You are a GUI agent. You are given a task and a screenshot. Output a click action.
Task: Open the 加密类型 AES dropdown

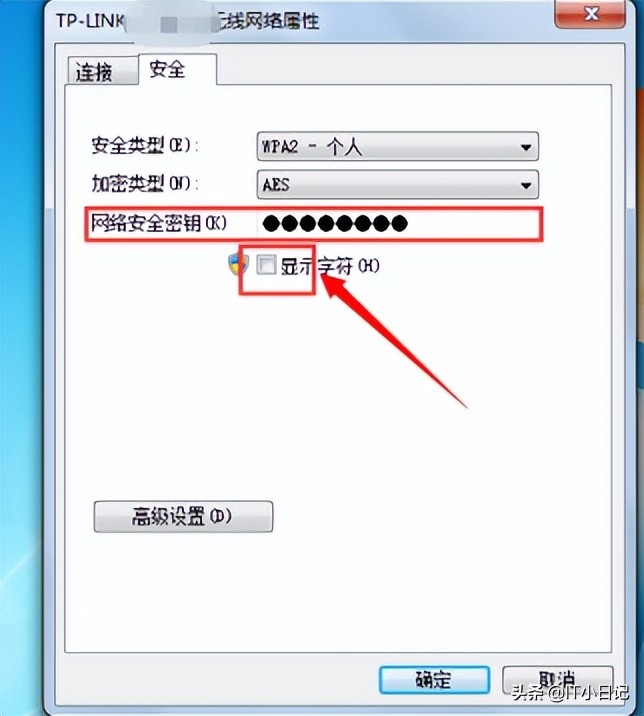397,184
